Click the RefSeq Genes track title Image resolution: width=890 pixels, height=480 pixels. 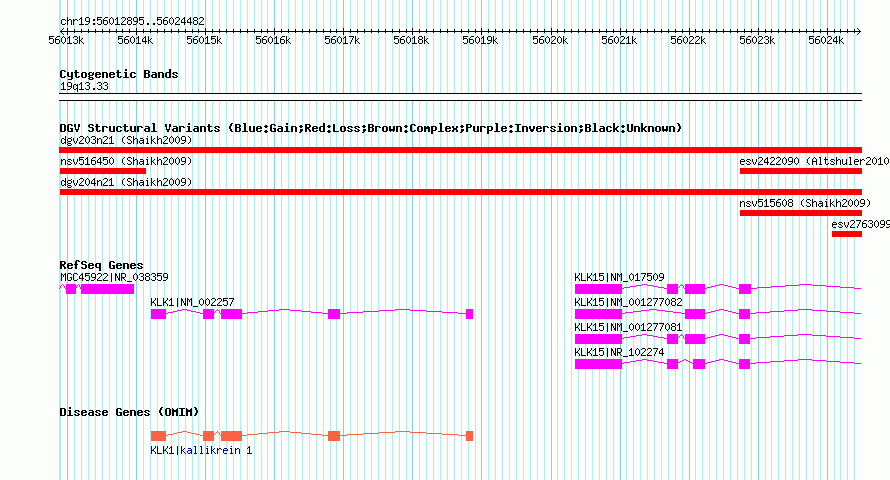[x=101, y=265]
